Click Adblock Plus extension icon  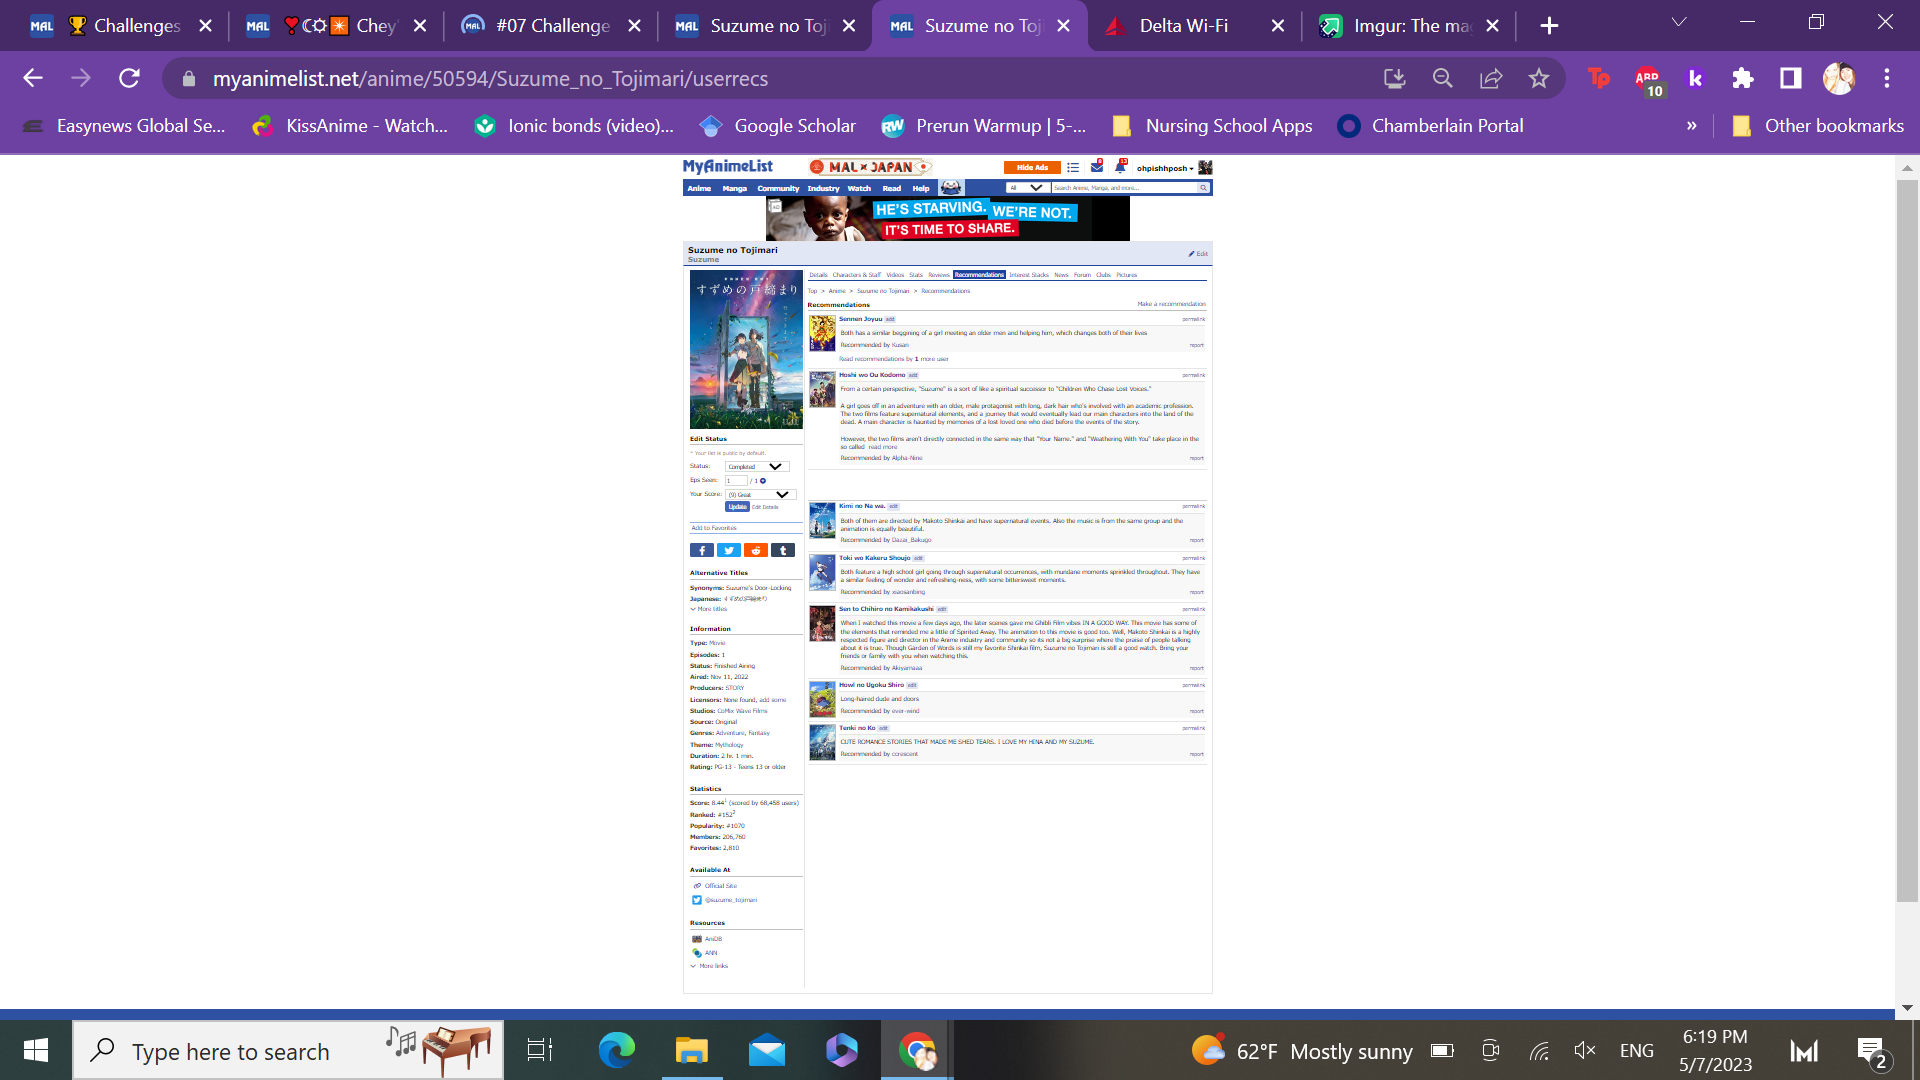coord(1648,80)
